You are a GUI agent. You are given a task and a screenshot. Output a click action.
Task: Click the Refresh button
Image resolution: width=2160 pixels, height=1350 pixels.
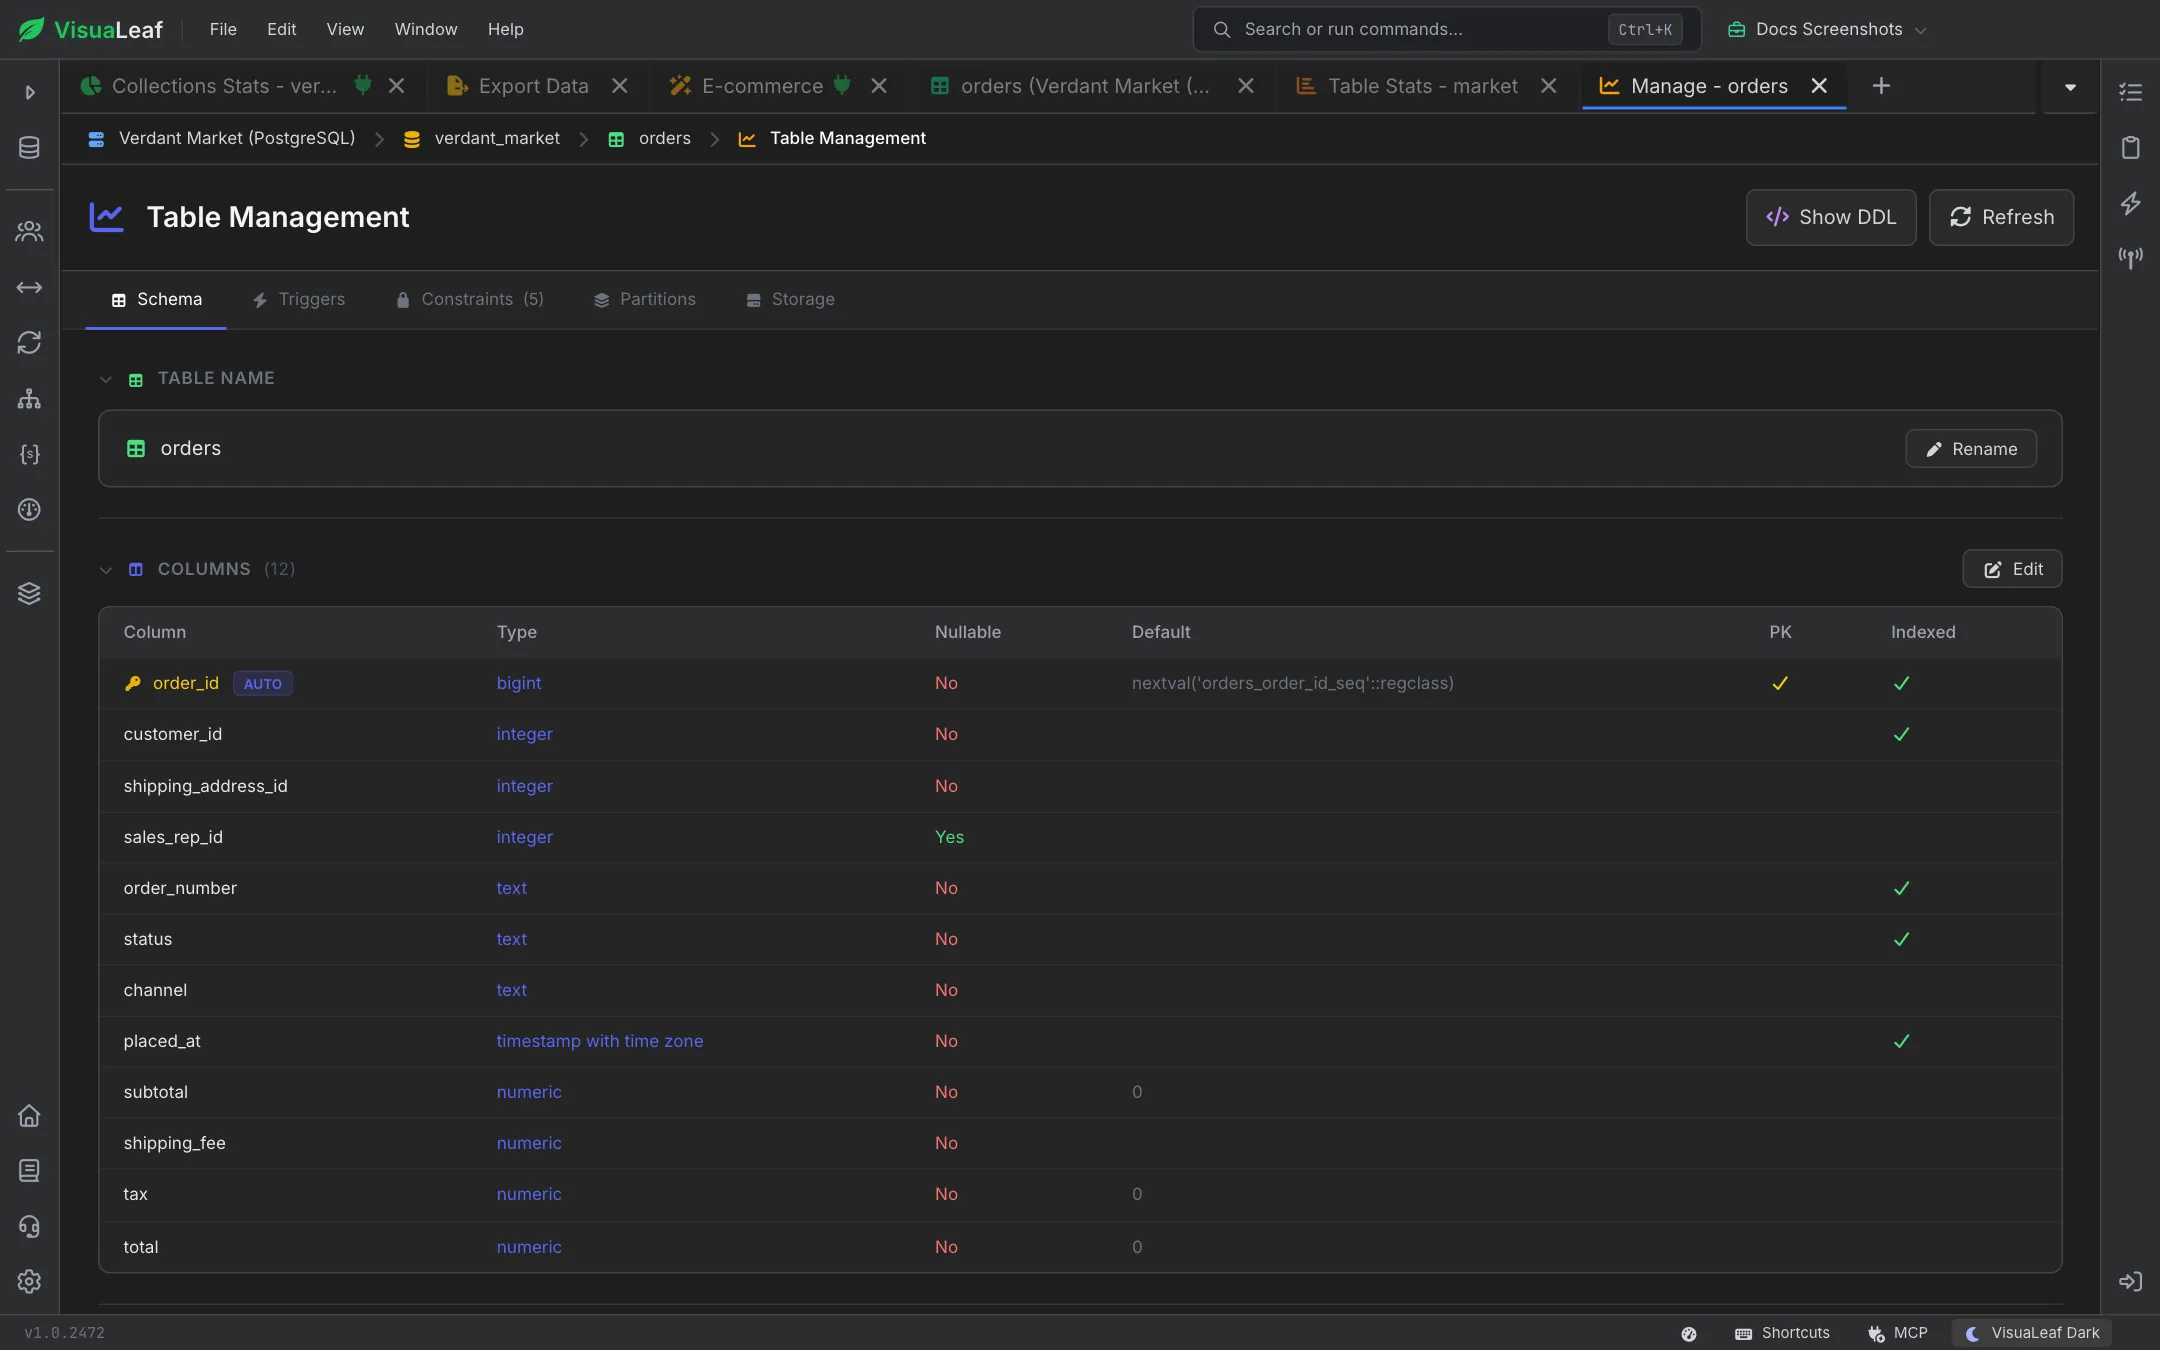tap(2000, 217)
